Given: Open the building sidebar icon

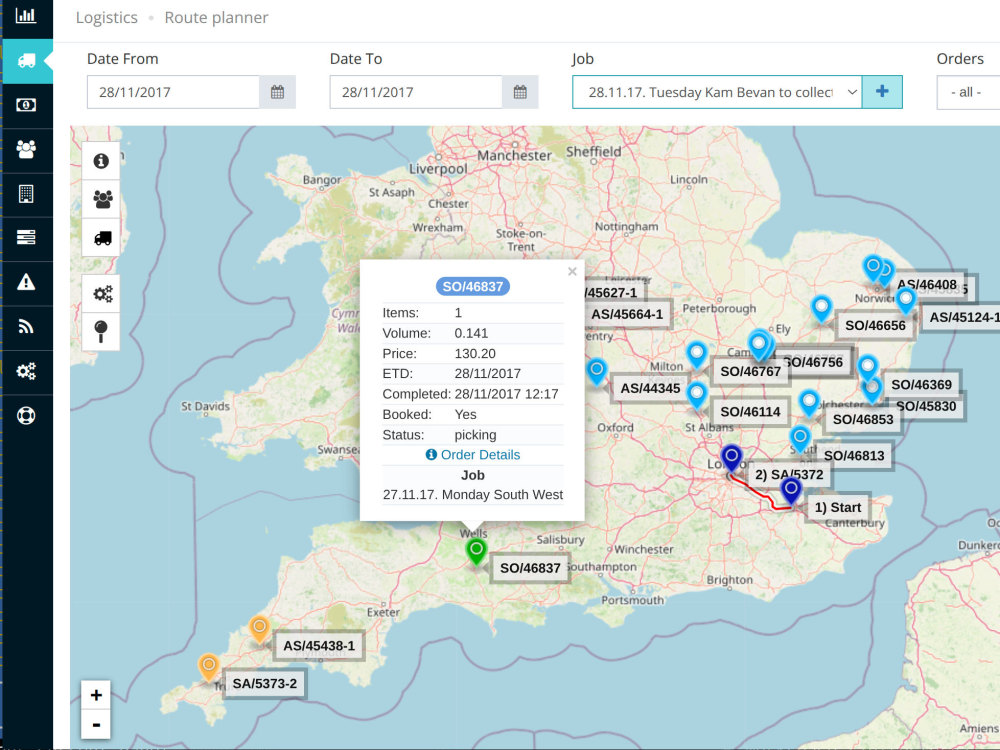Looking at the screenshot, I should point(26,194).
